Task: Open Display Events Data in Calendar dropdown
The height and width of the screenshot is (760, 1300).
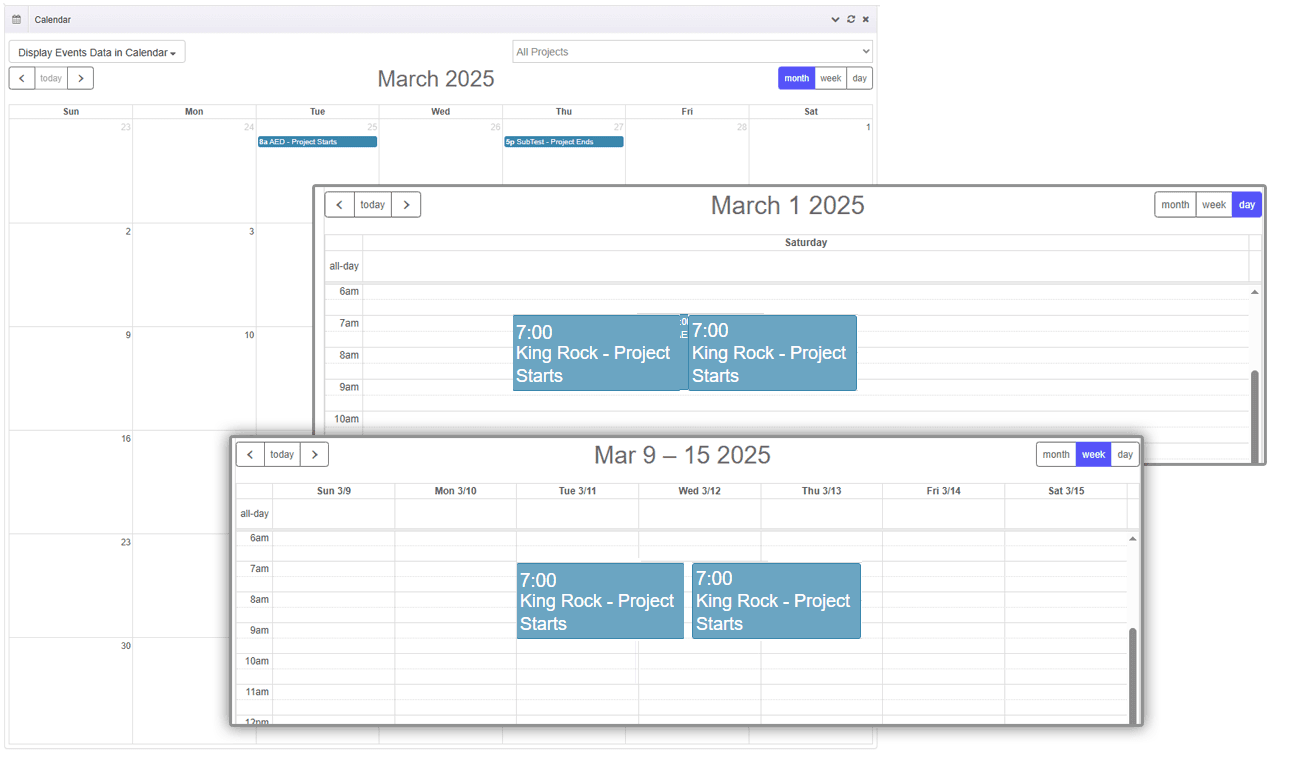Action: click(x=97, y=52)
